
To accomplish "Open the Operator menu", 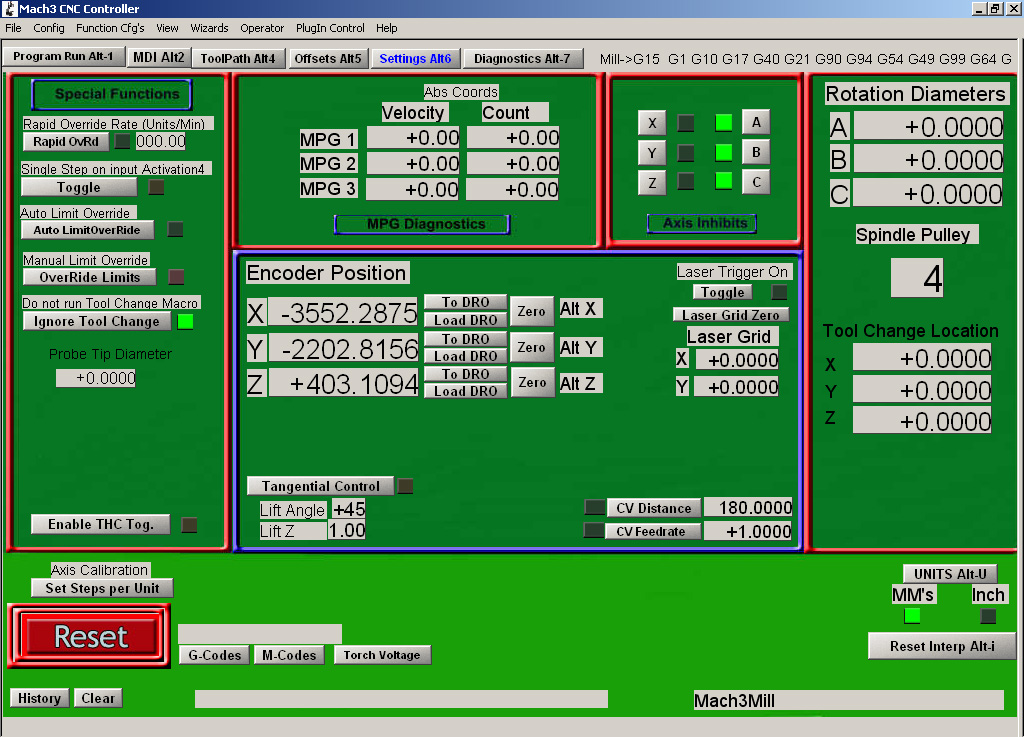I will [x=262, y=28].
